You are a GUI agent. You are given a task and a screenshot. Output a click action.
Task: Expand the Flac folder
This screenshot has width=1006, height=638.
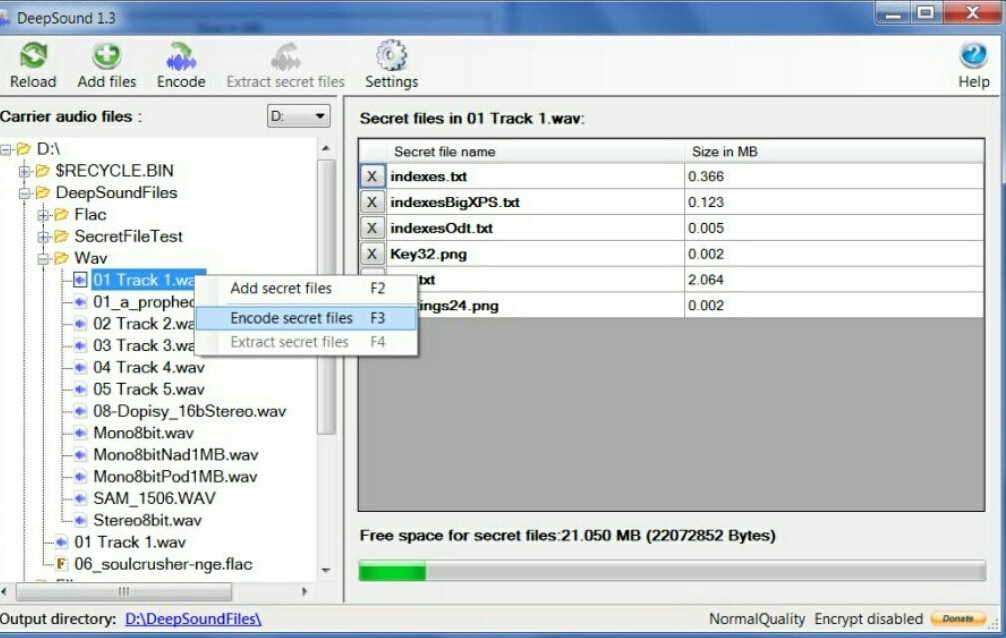43,215
